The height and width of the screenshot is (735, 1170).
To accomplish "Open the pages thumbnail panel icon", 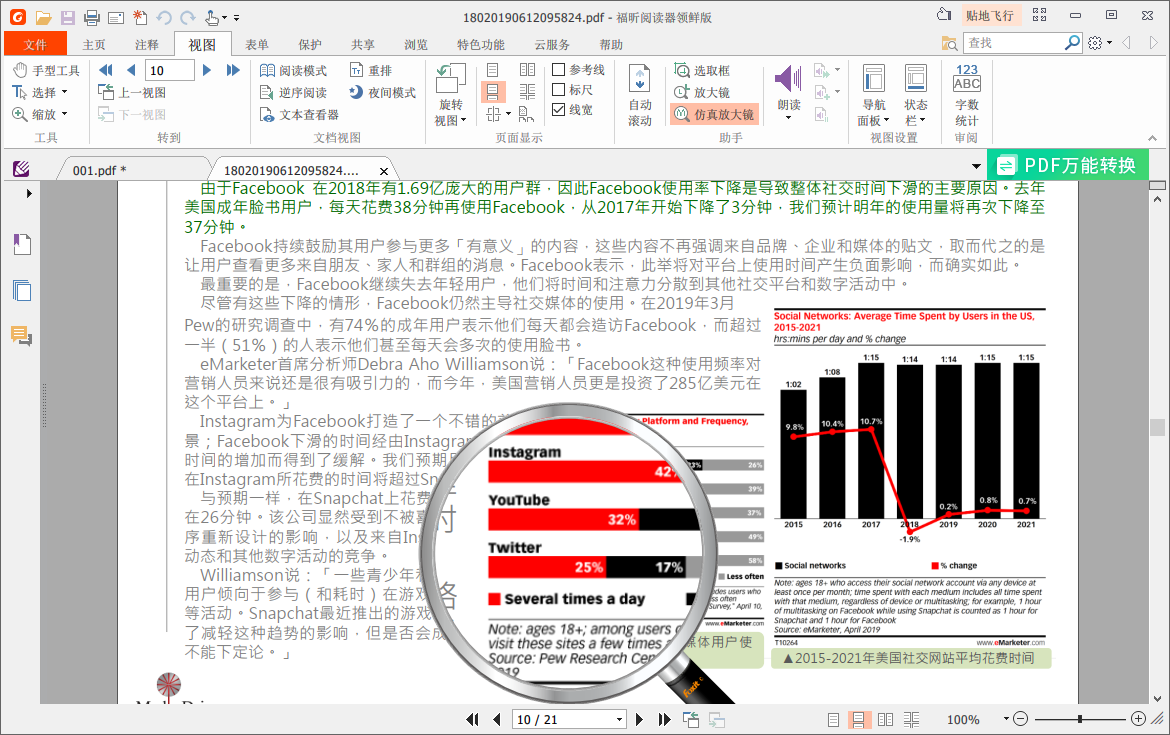I will pyautogui.click(x=22, y=290).
